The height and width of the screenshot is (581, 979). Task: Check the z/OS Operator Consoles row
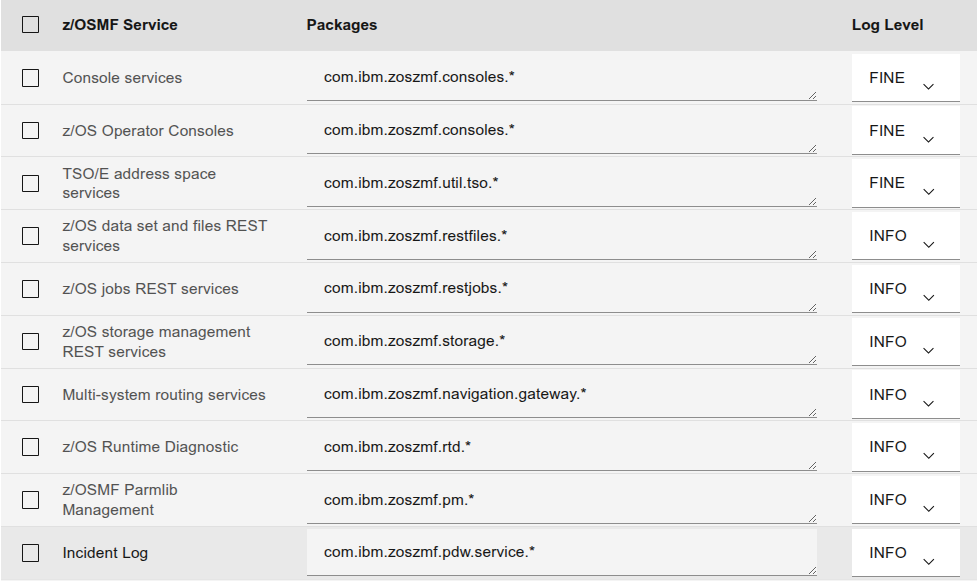(x=30, y=130)
